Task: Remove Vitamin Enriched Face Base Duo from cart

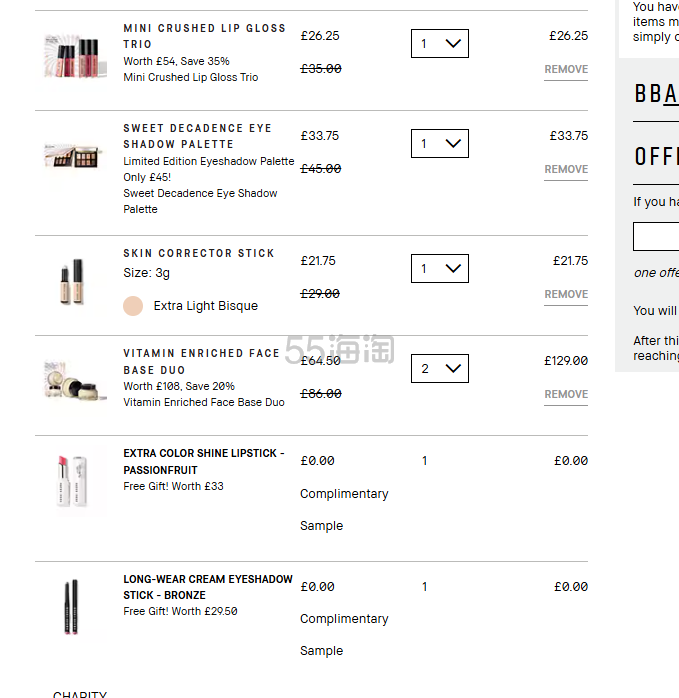Action: [x=565, y=395]
